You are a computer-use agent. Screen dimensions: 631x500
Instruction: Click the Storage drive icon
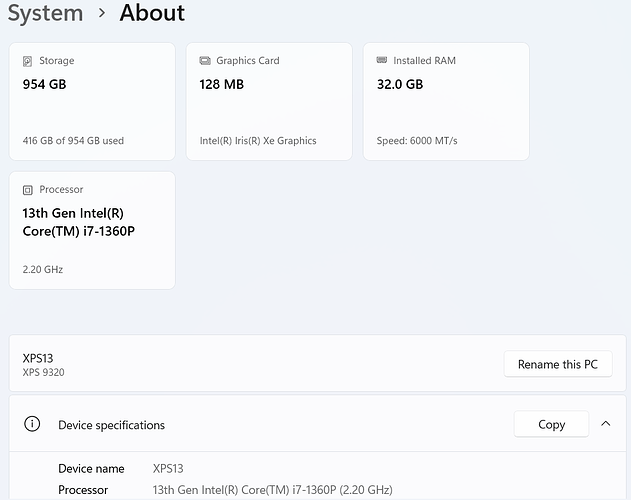27,61
